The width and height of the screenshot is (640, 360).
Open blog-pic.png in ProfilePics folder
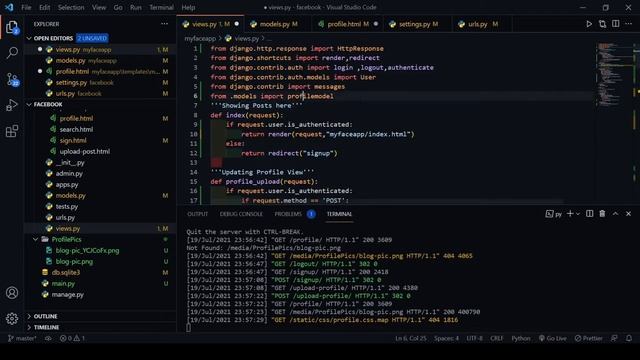(x=74, y=262)
